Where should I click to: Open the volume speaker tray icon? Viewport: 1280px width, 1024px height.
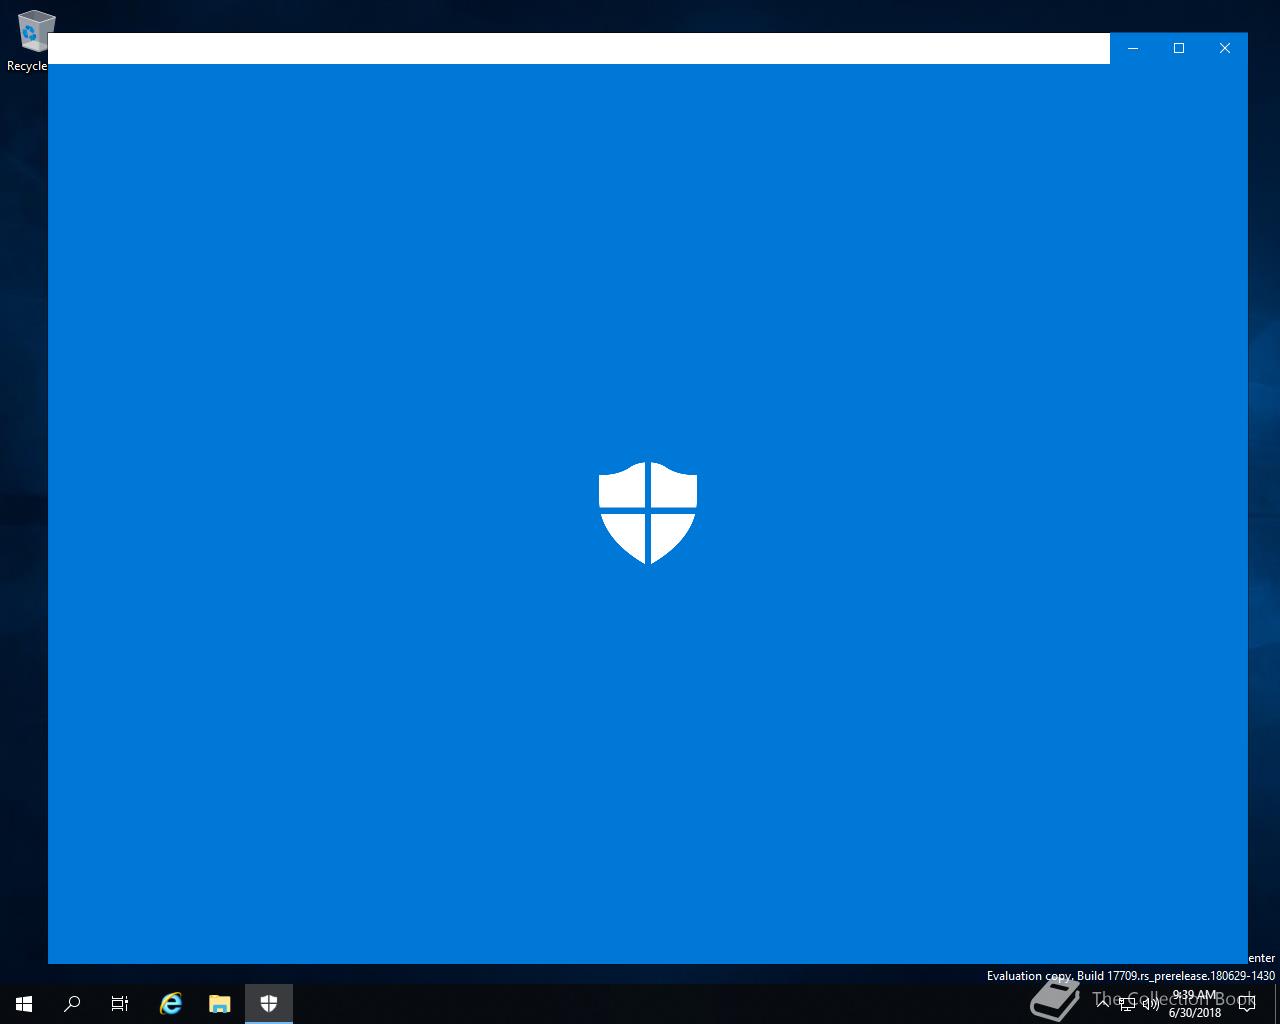[1151, 1004]
